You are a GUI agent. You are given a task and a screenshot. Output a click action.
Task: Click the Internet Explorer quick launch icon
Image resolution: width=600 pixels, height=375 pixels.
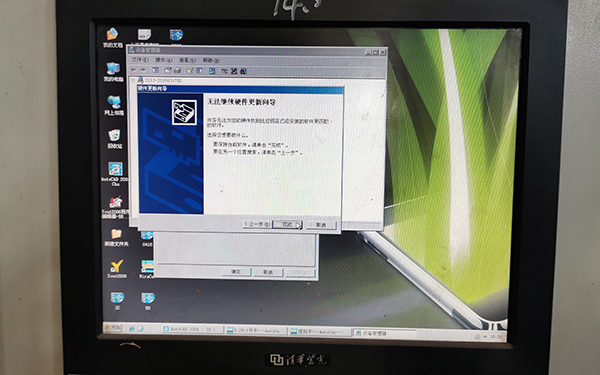[x=132, y=328]
